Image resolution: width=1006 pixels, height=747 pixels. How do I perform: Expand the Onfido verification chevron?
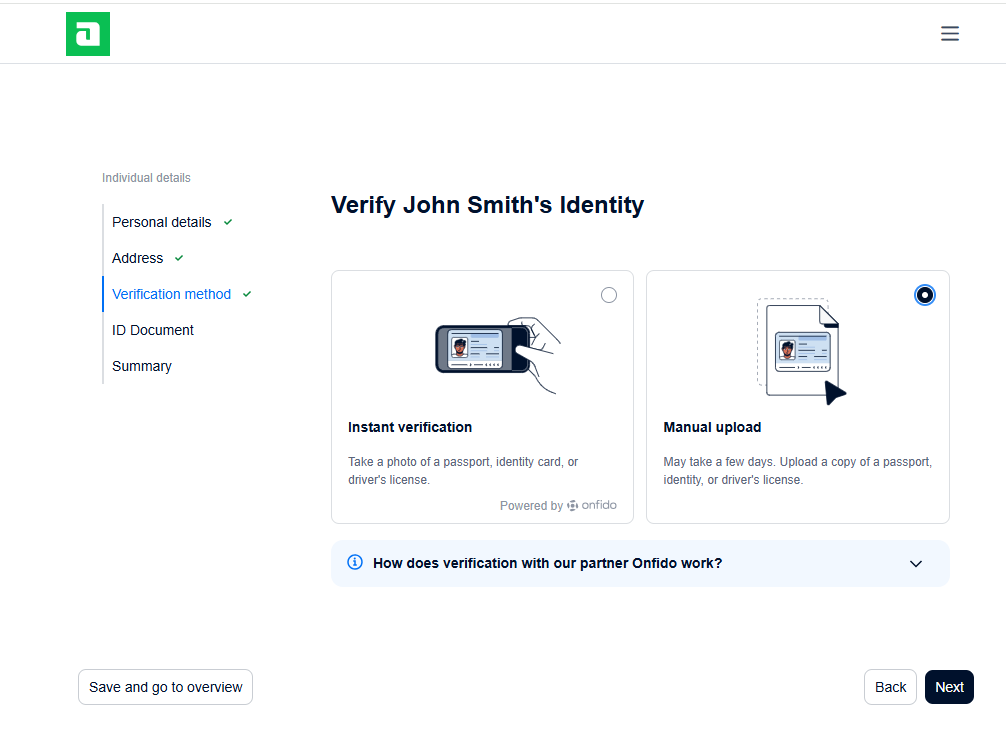[x=916, y=563]
